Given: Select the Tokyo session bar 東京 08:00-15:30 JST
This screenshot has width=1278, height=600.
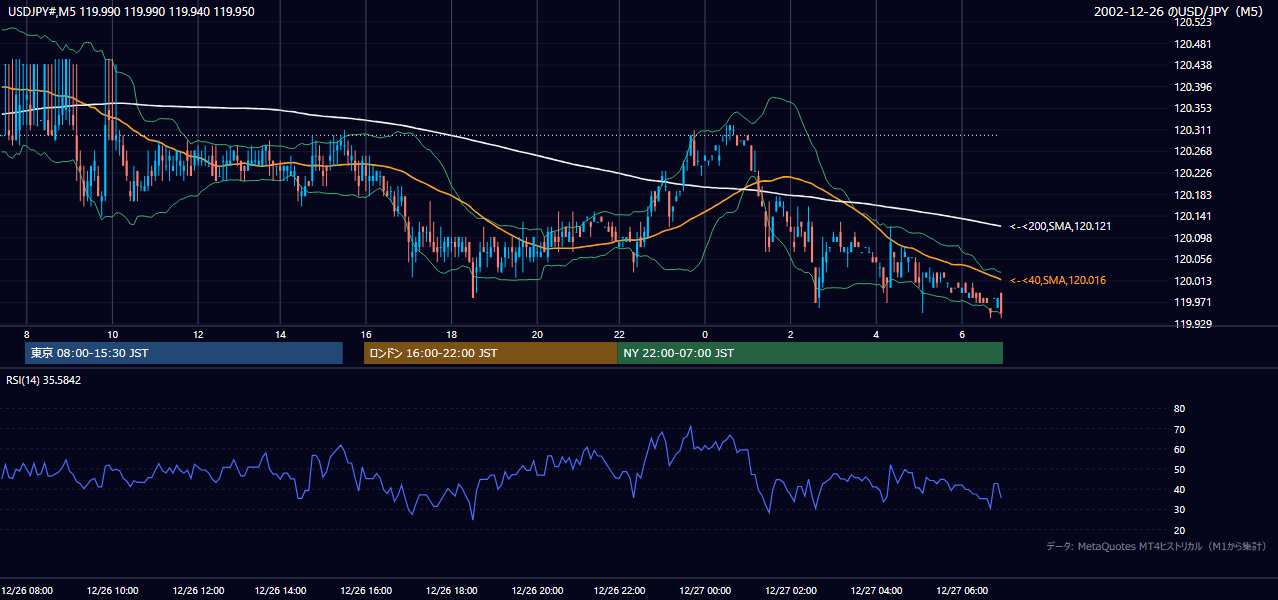Looking at the screenshot, I should (184, 353).
